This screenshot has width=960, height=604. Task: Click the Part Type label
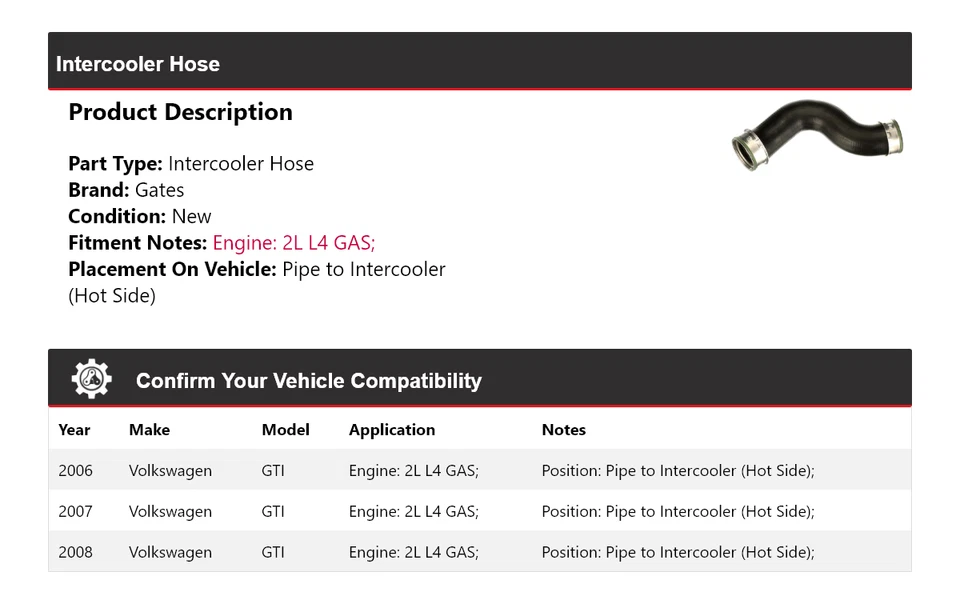[x=115, y=164]
